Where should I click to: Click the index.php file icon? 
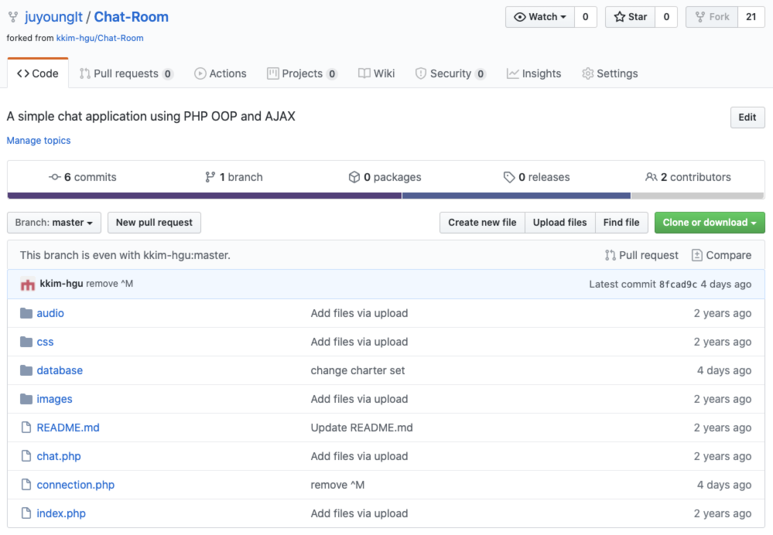tap(26, 513)
